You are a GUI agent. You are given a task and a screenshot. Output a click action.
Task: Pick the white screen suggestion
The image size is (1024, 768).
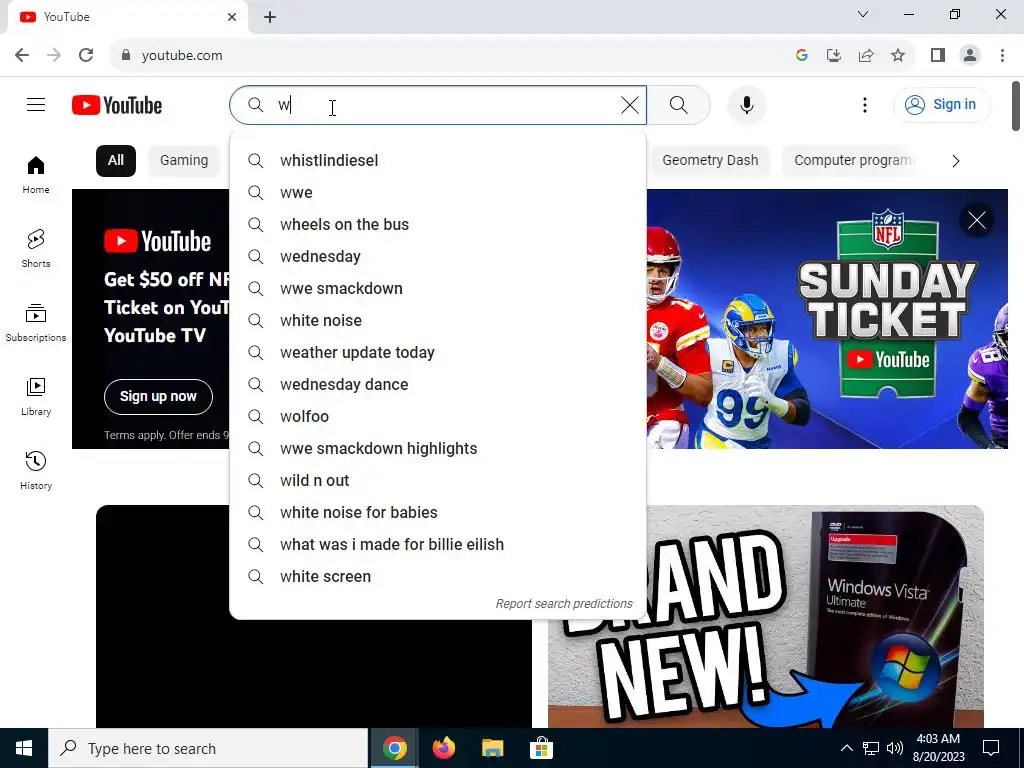(438, 577)
